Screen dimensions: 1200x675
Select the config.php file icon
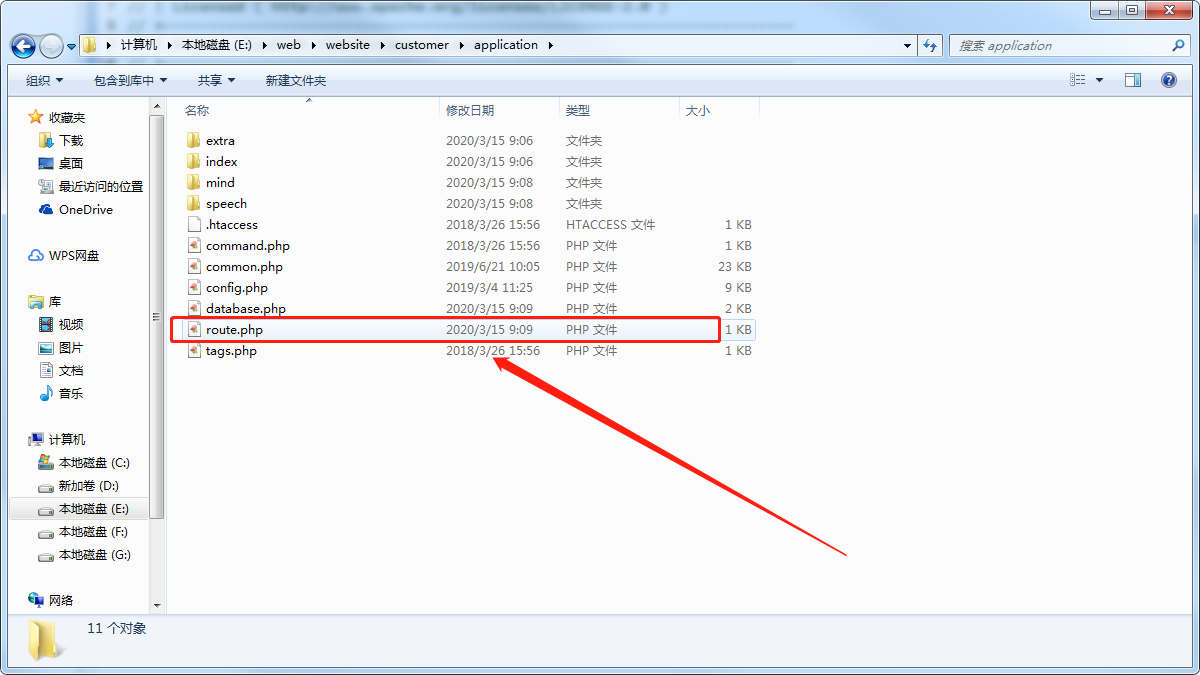point(194,288)
